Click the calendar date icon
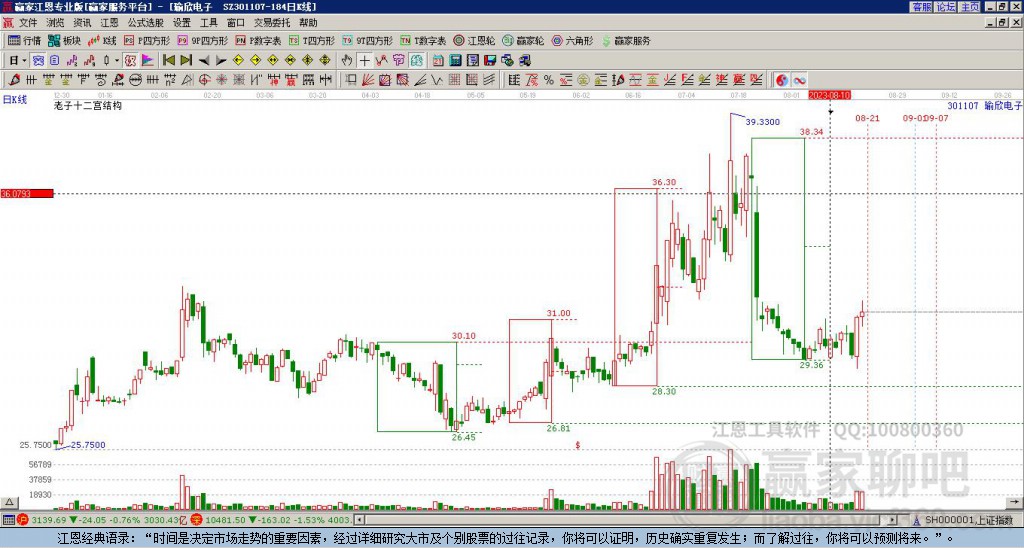Image resolution: width=1024 pixels, height=548 pixels. click(x=438, y=60)
